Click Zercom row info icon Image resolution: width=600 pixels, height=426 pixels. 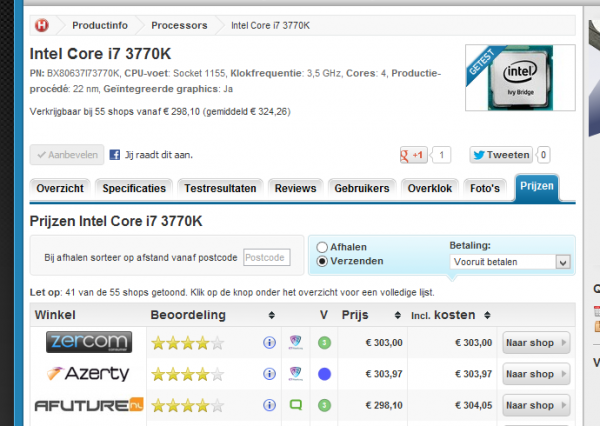click(x=269, y=343)
